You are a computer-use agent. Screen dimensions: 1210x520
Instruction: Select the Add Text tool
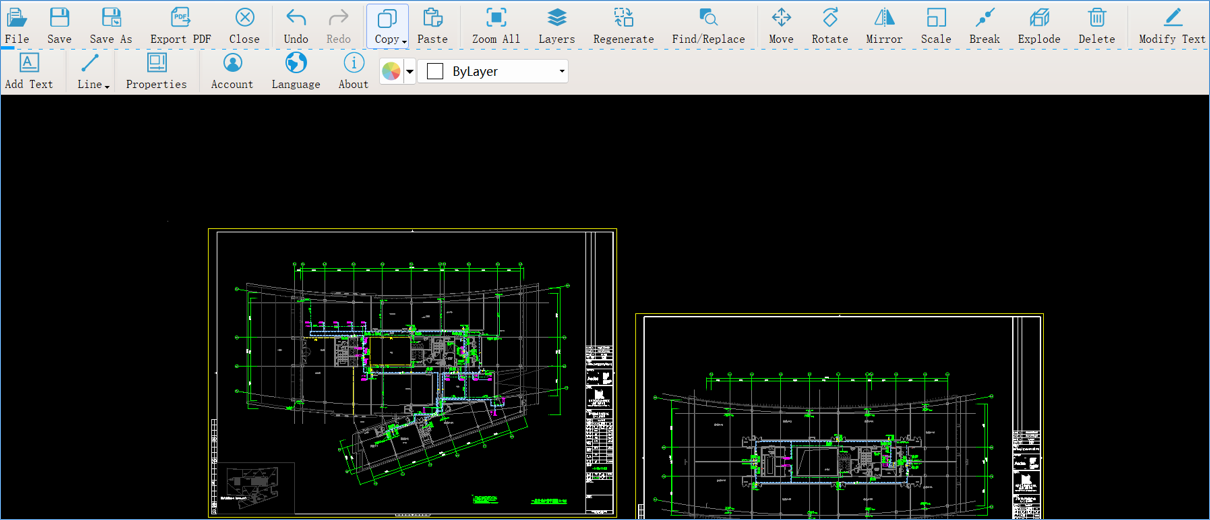pyautogui.click(x=29, y=71)
